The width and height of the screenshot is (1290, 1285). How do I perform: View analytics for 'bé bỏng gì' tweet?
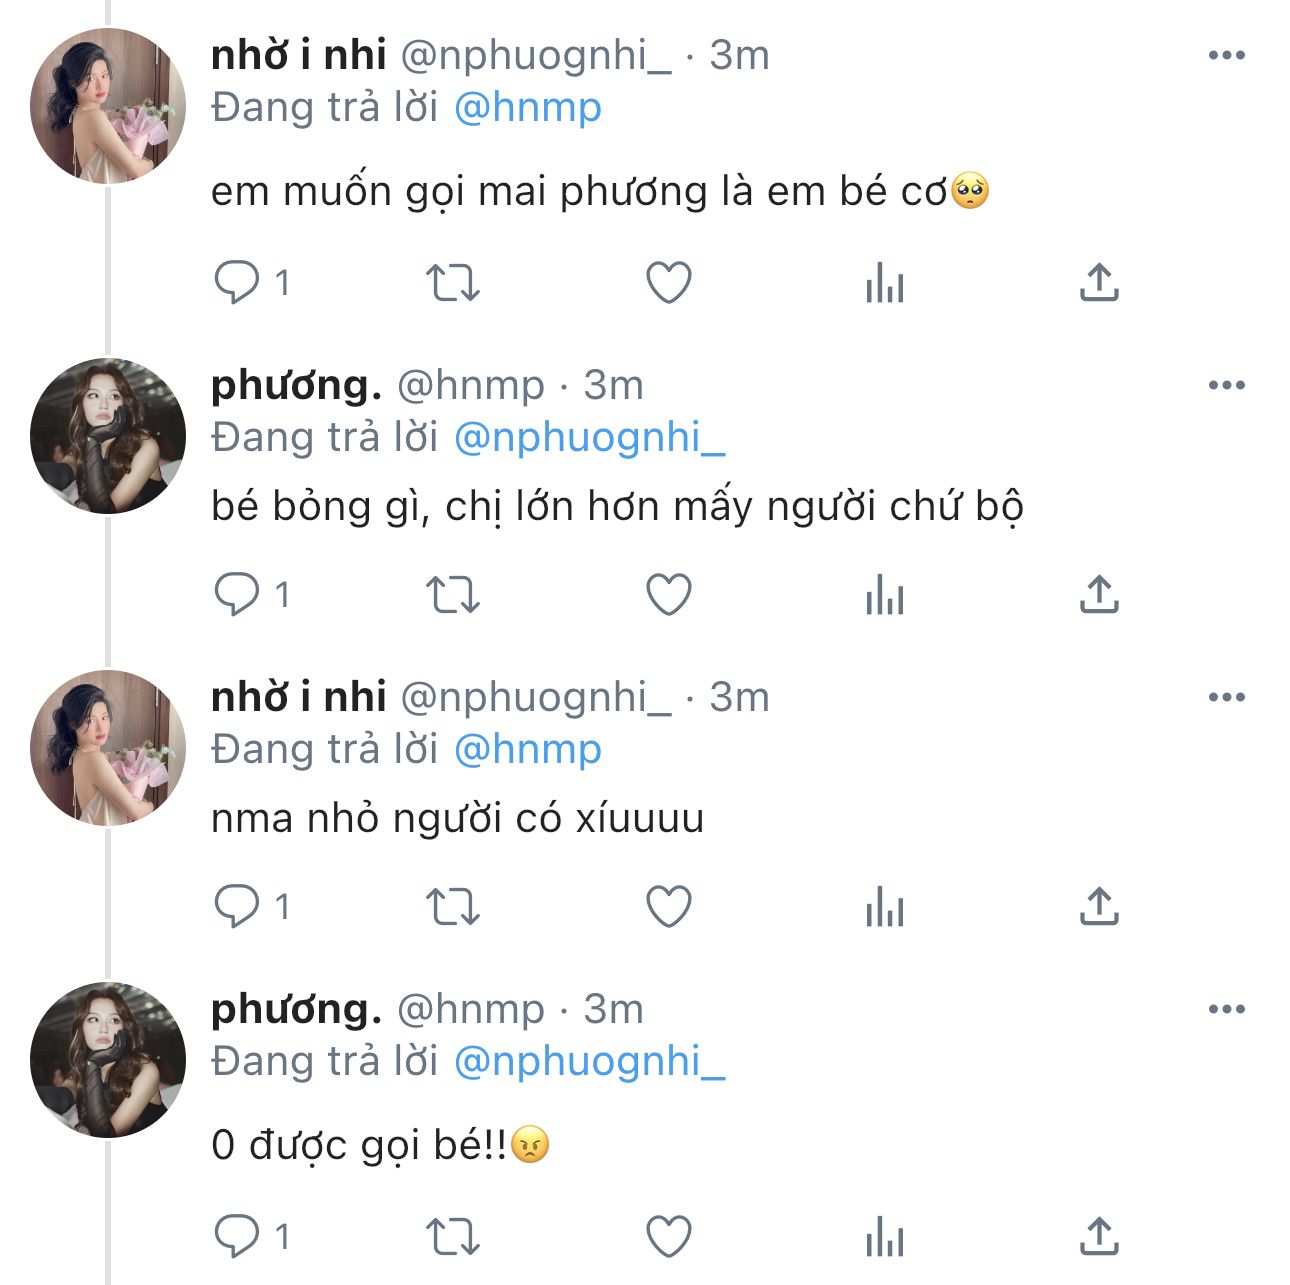pos(884,595)
